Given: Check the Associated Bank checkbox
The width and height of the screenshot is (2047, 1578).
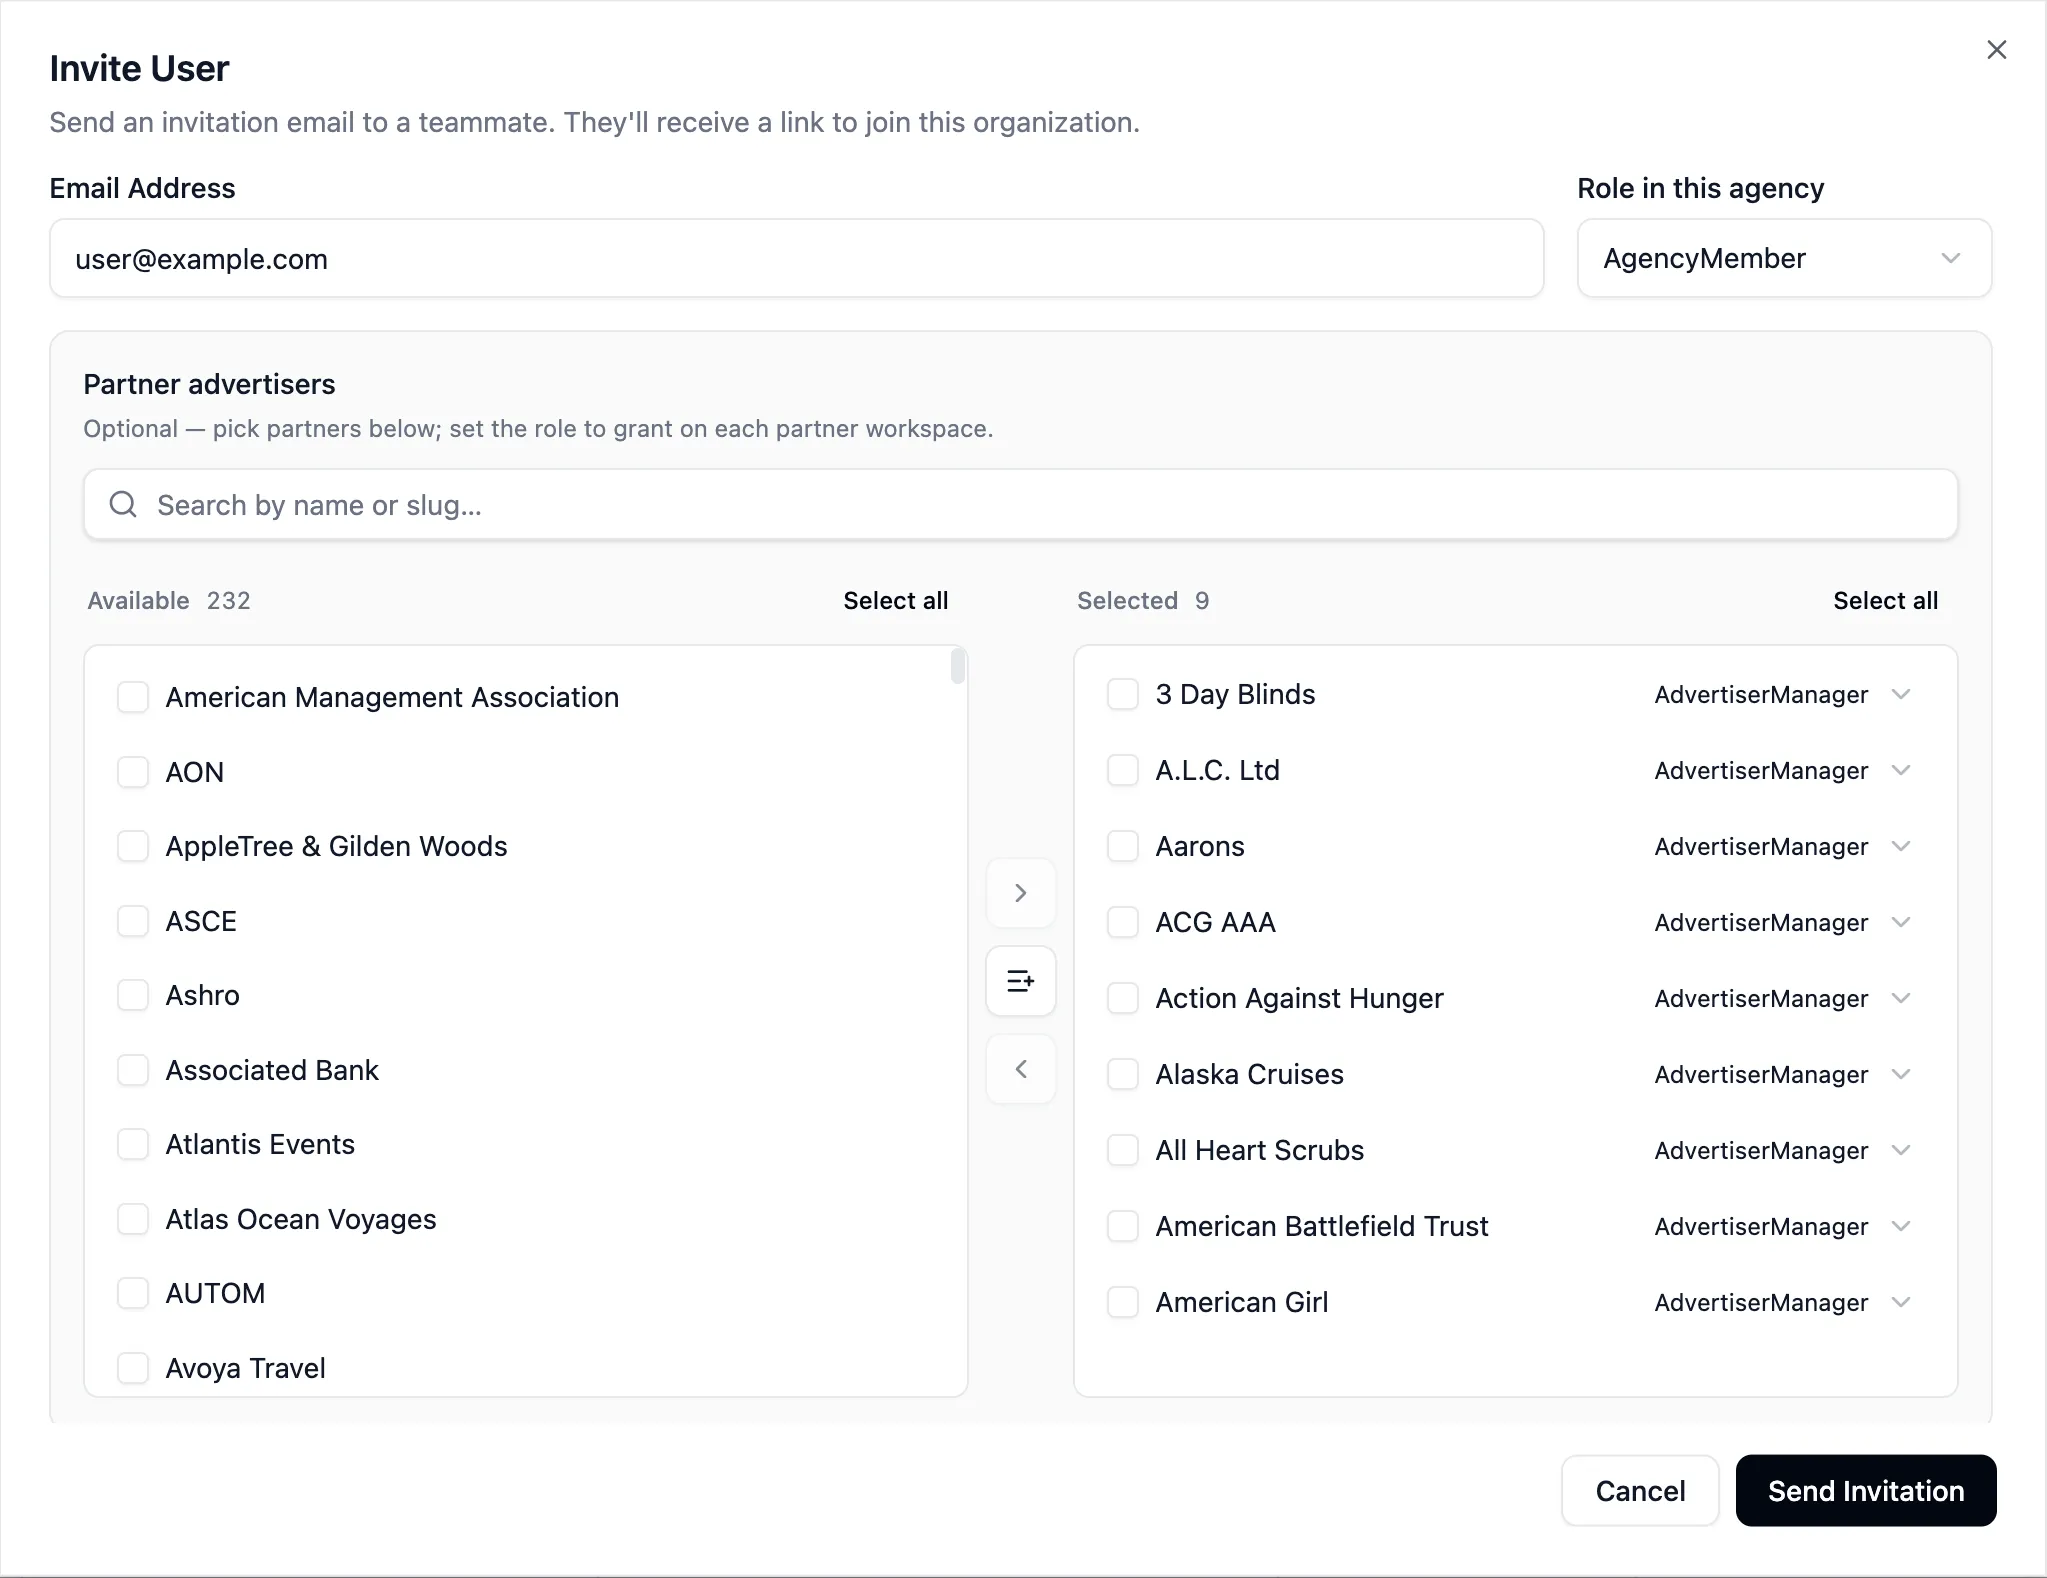Looking at the screenshot, I should pyautogui.click(x=133, y=1070).
